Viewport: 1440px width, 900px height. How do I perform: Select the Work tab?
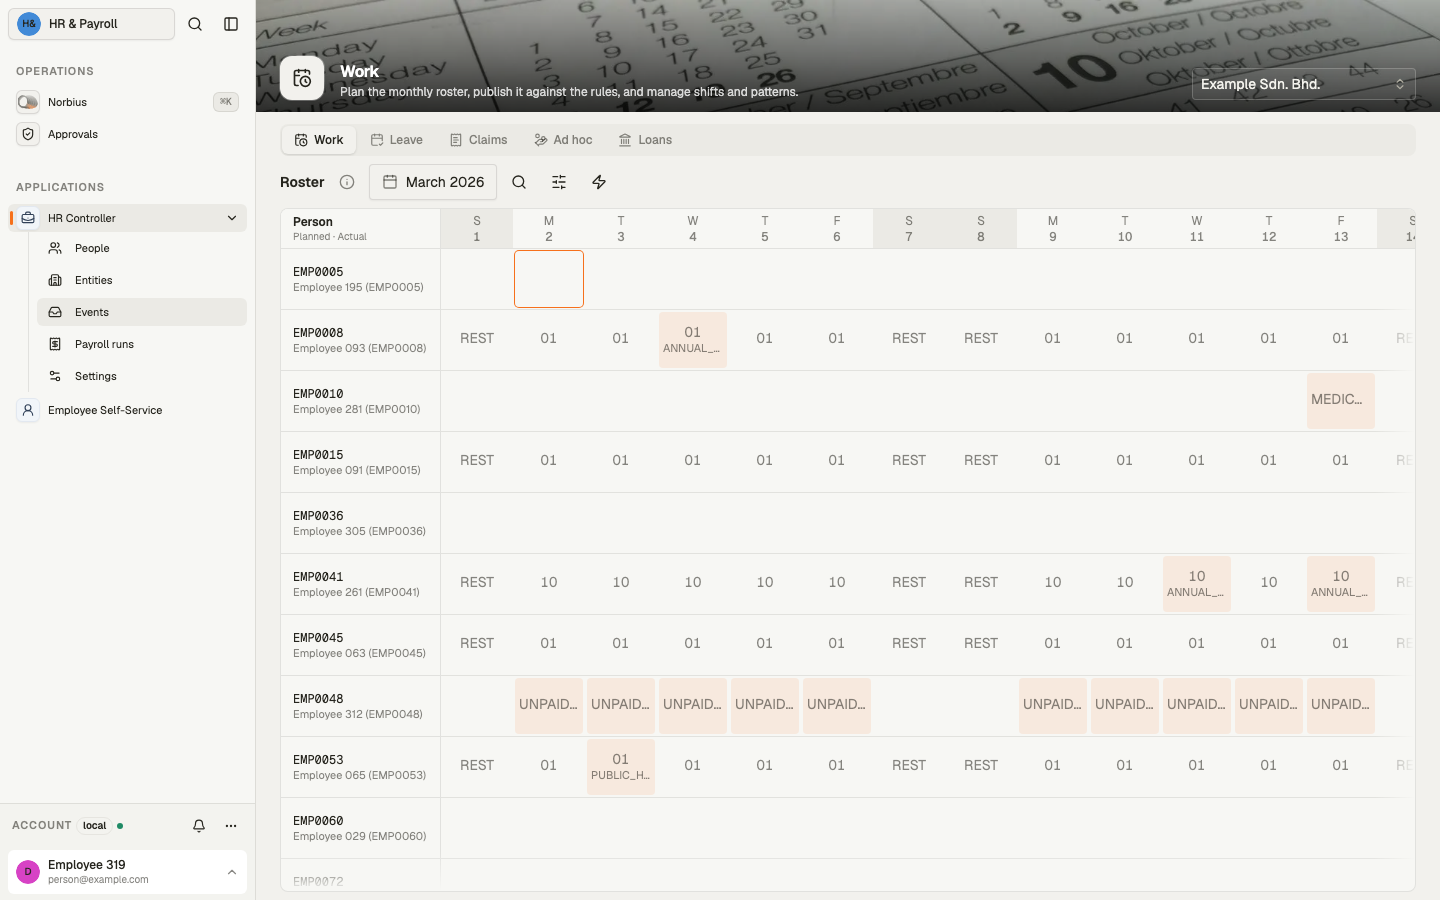tap(319, 140)
